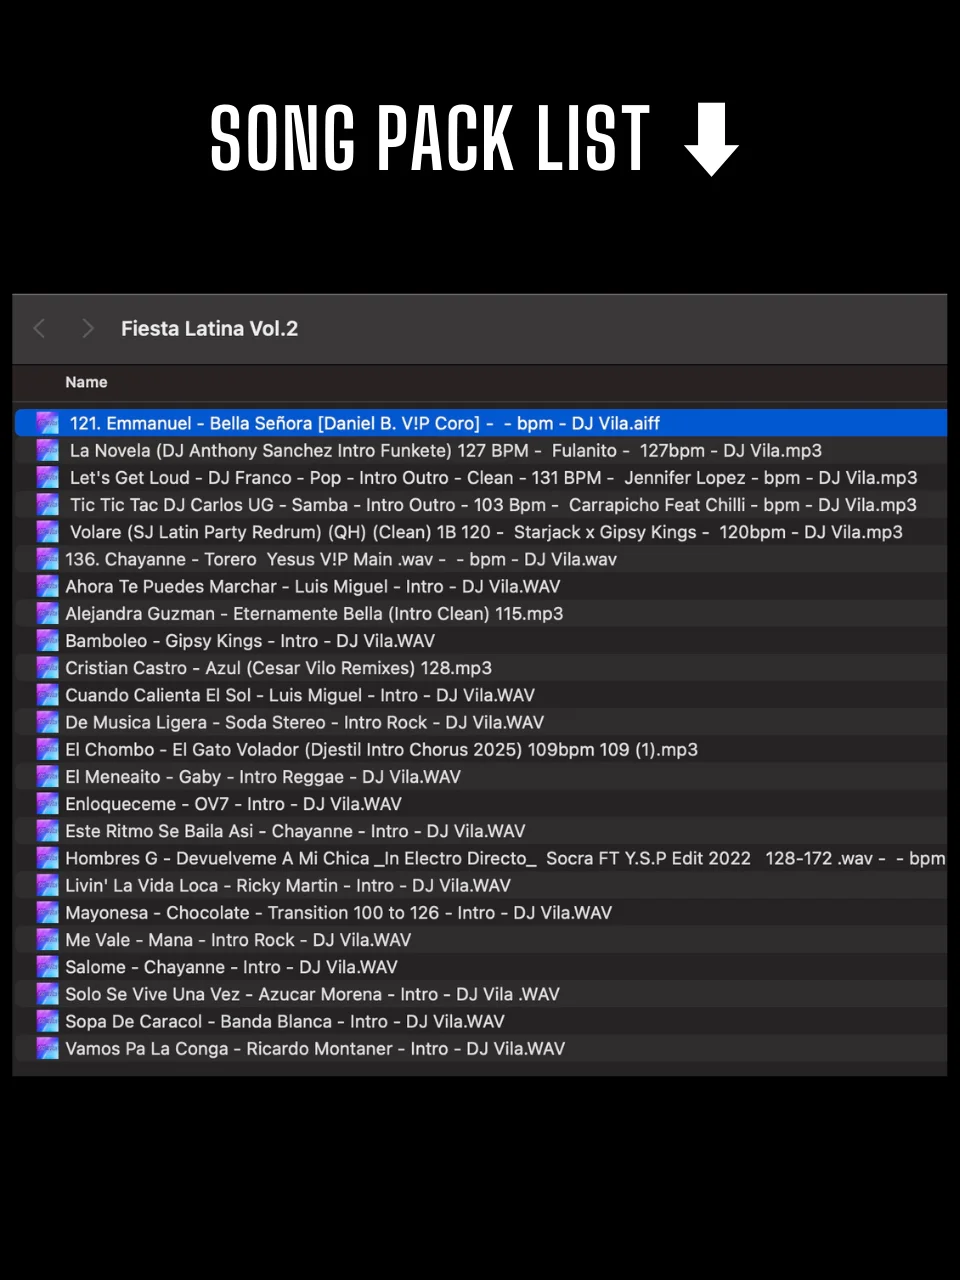Click the file icon for Alejandra Guzman - Eternamente Bella
This screenshot has width=960, height=1280.
[x=47, y=613]
